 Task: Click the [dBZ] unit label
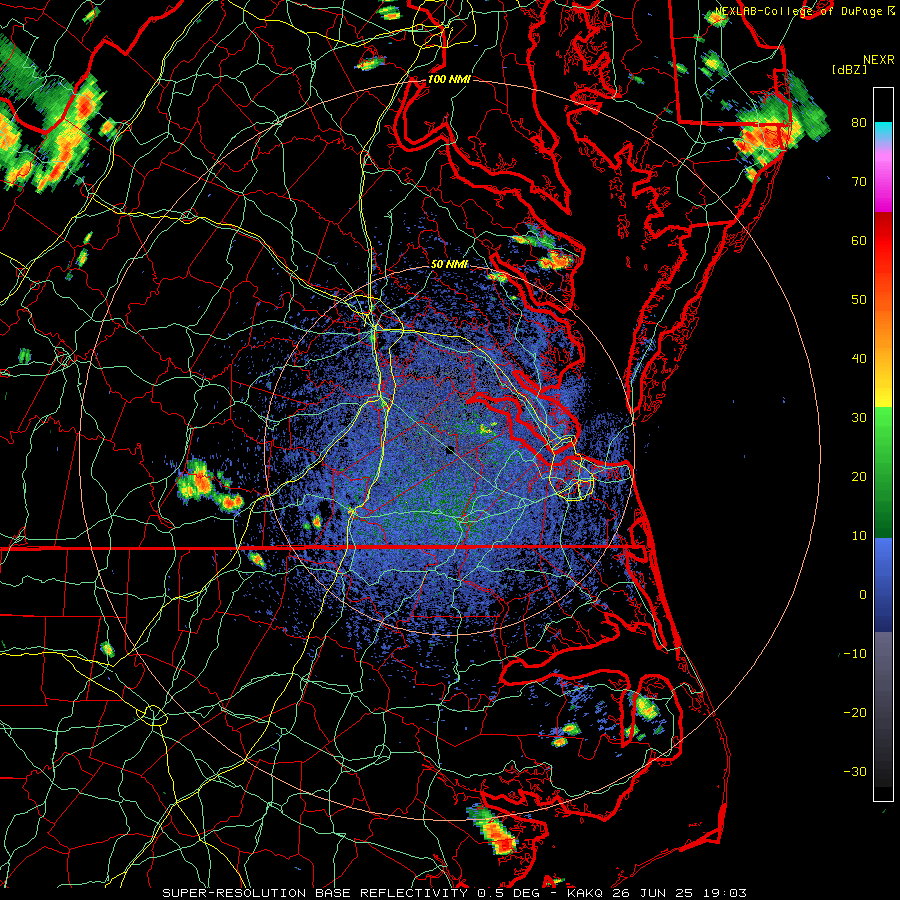[849, 70]
